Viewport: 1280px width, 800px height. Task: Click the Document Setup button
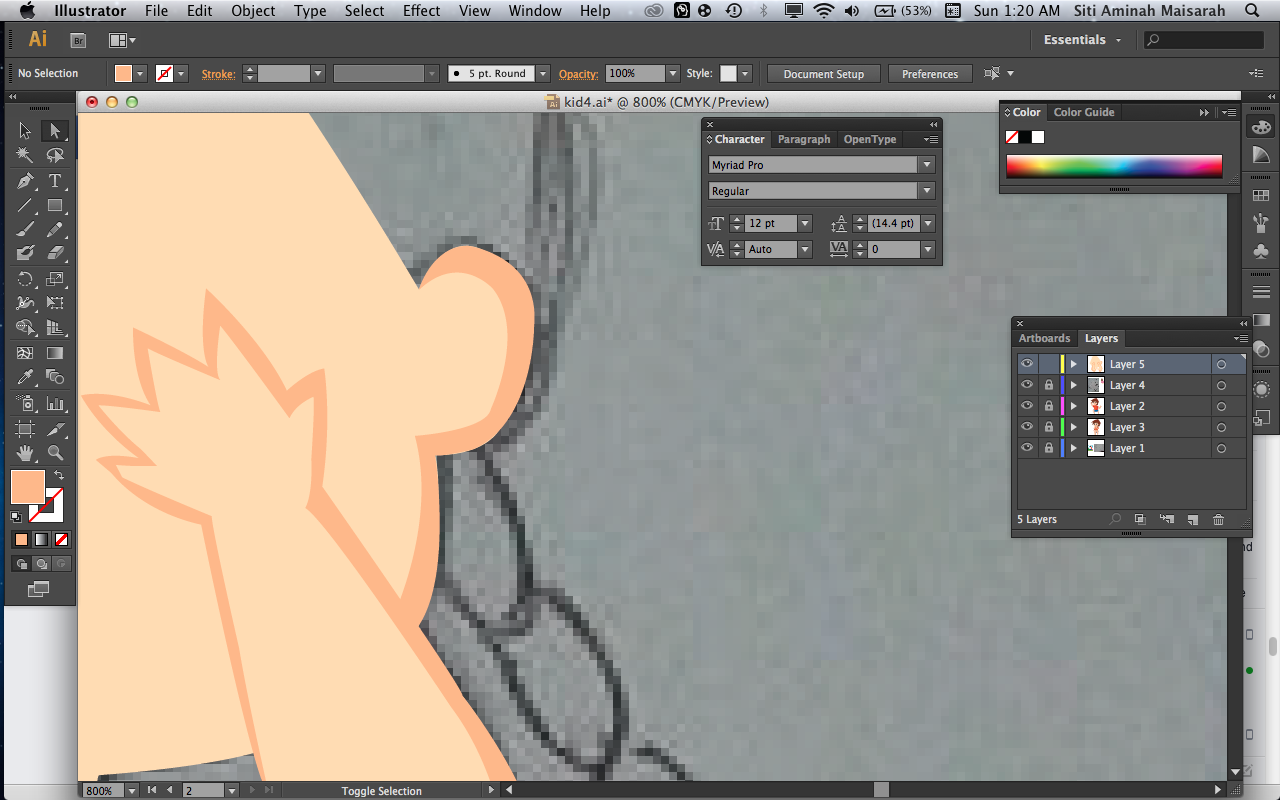coord(823,74)
